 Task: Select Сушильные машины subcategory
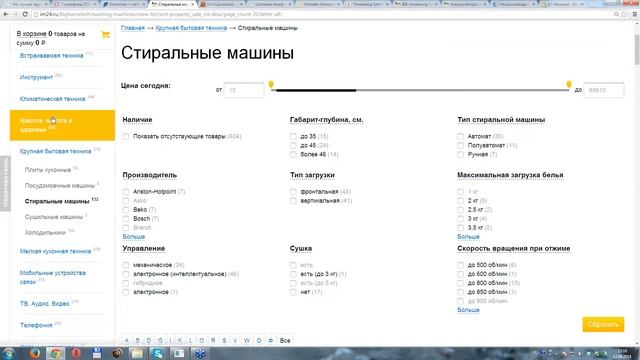pyautogui.click(x=53, y=217)
